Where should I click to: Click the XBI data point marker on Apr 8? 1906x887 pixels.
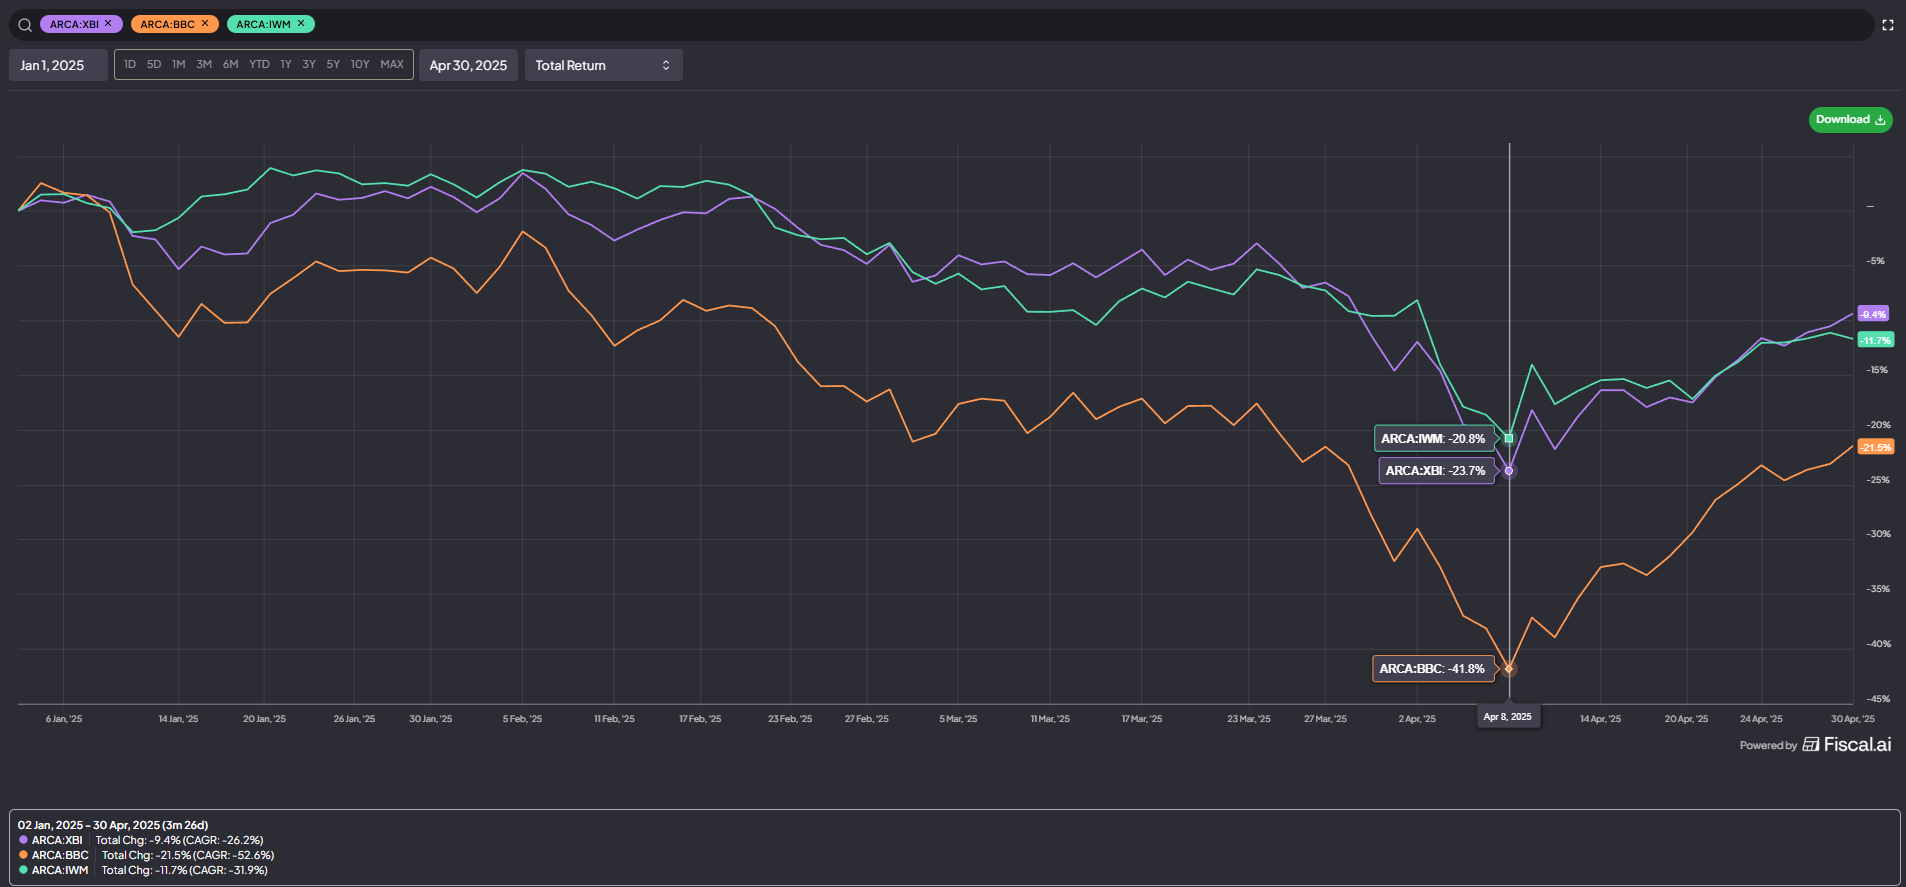[x=1509, y=471]
